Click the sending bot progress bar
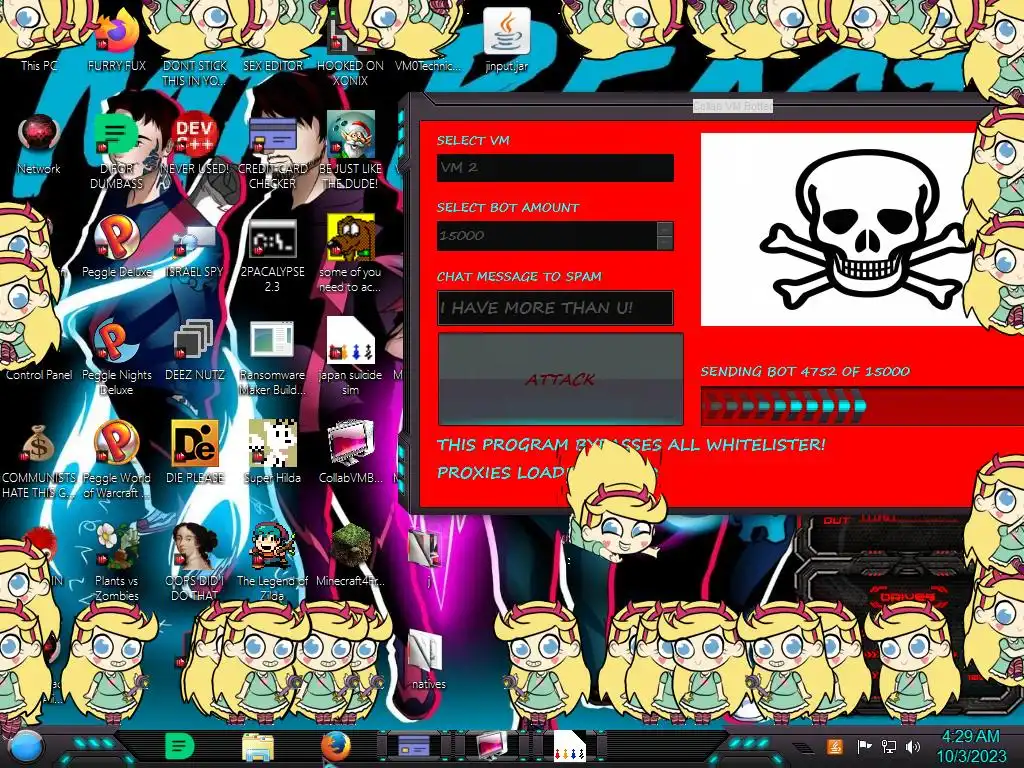1024x768 pixels. coord(862,406)
